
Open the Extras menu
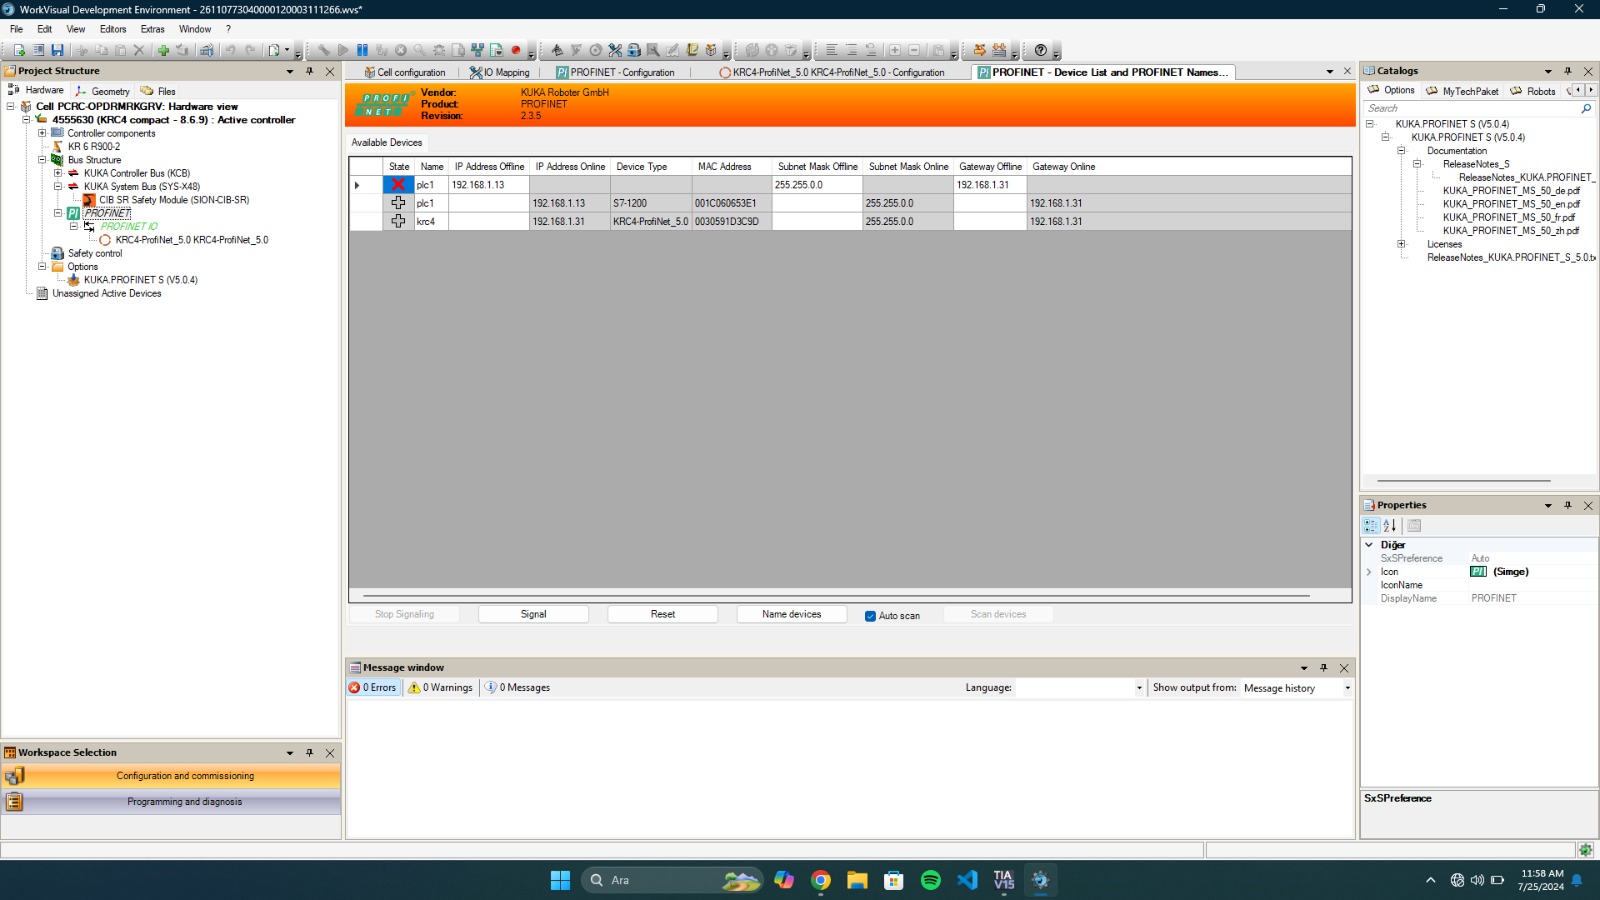(153, 29)
